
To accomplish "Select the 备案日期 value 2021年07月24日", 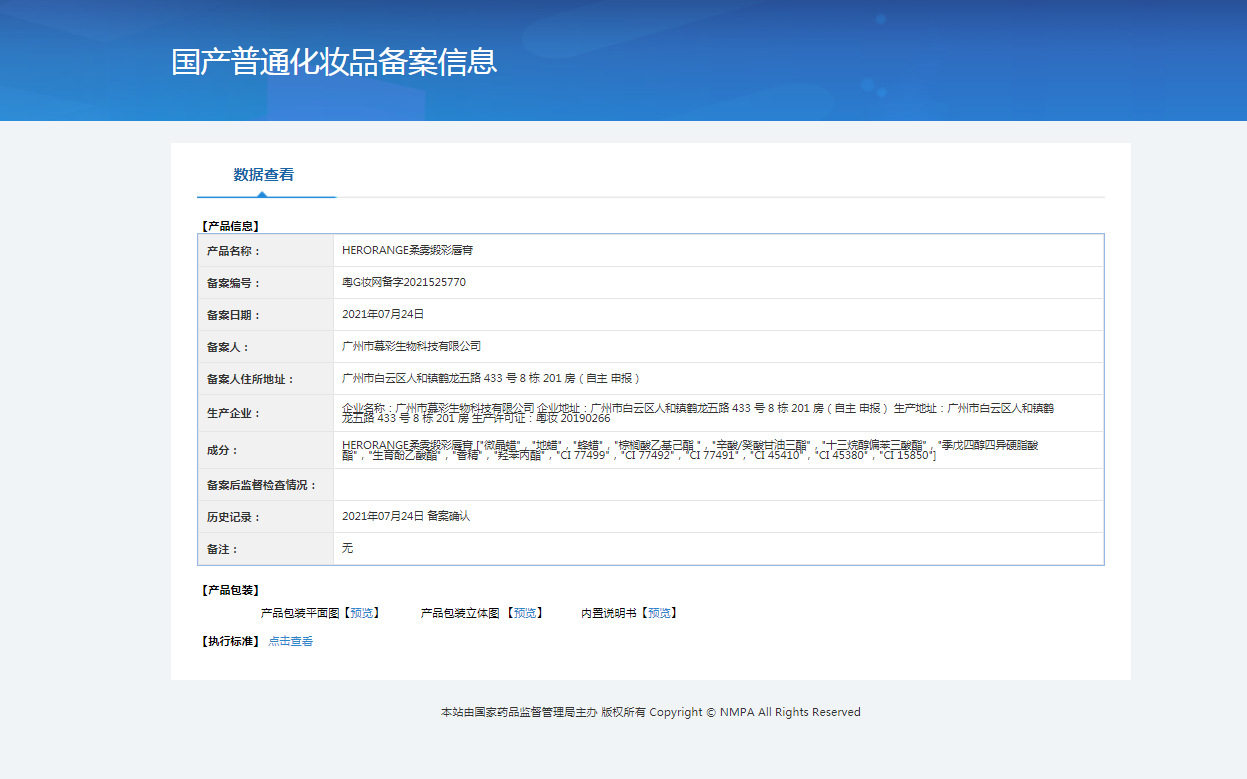I will point(383,314).
